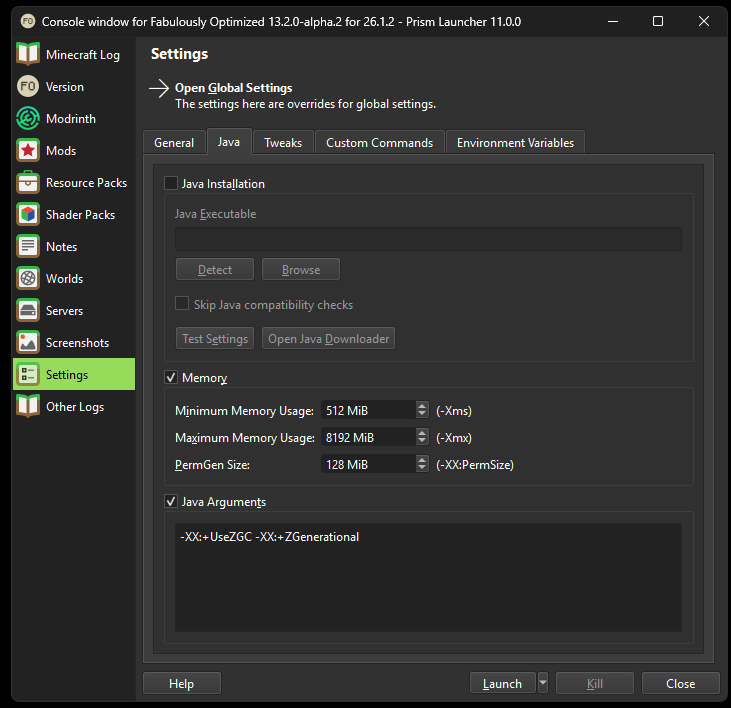Decrease PermGen Size with down arrow
Viewport: 731px width, 708px height.
click(422, 468)
